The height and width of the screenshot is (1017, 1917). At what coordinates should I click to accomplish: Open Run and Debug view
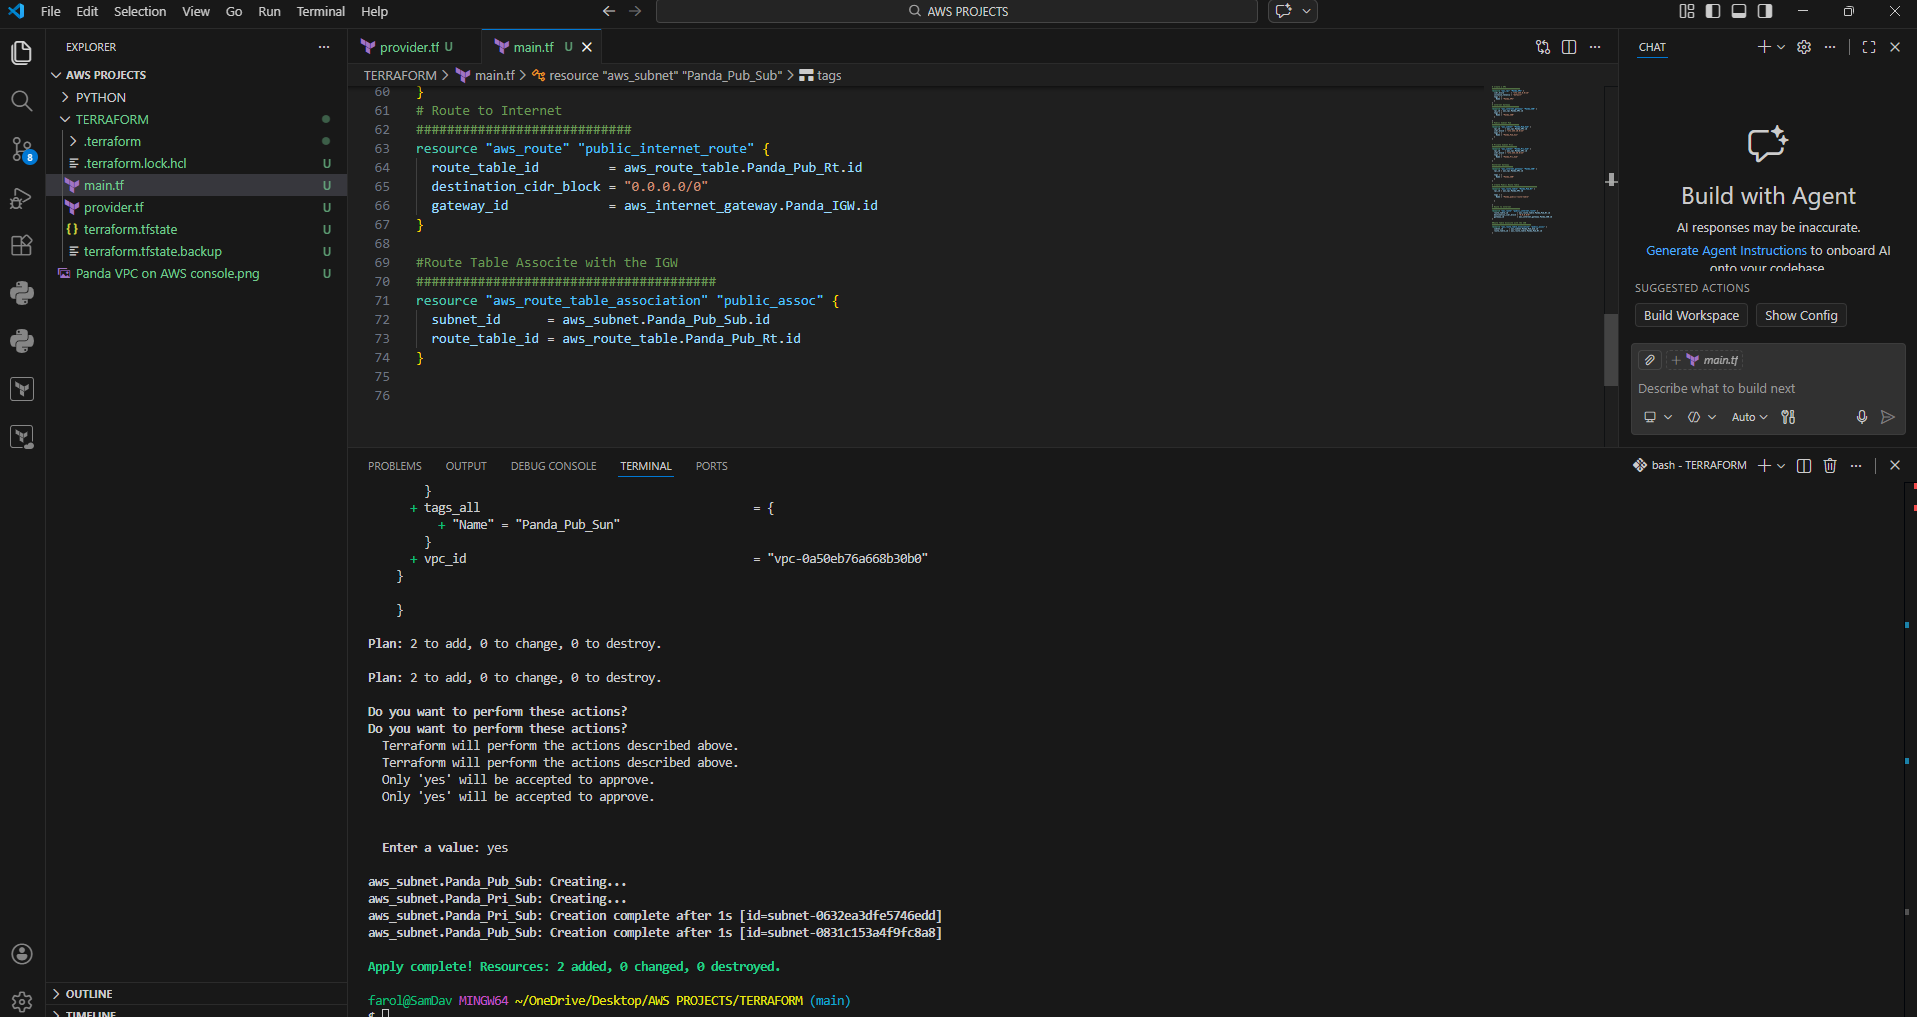pos(21,198)
